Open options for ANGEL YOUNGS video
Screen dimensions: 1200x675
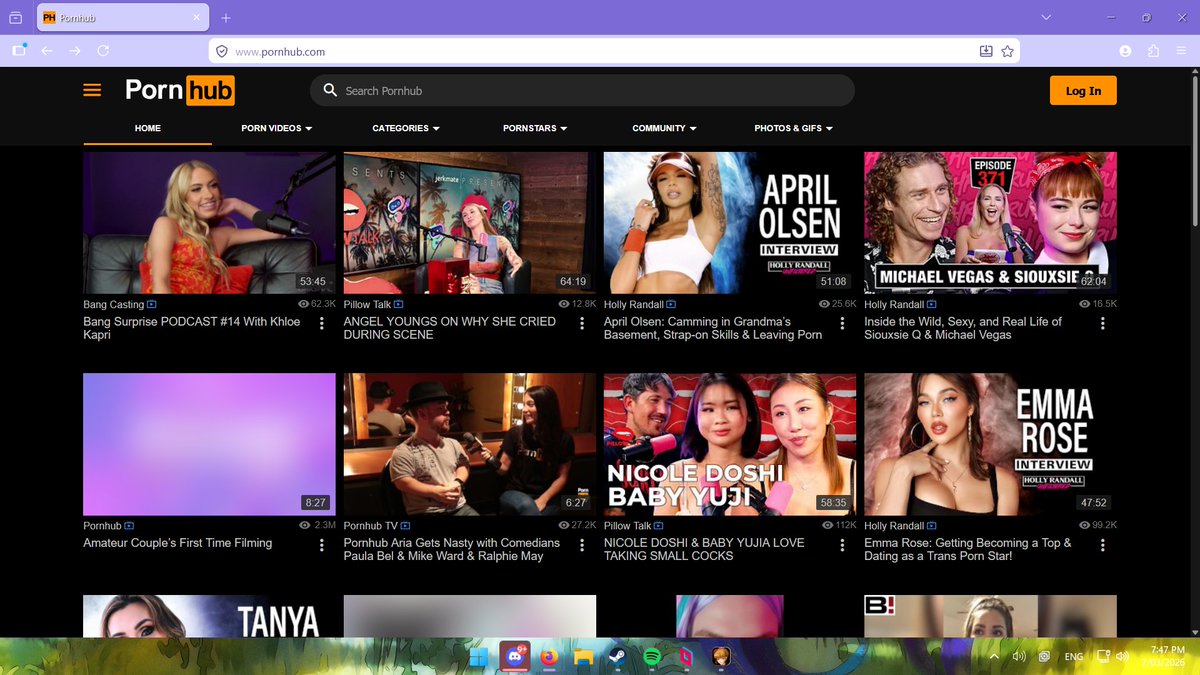coord(581,323)
